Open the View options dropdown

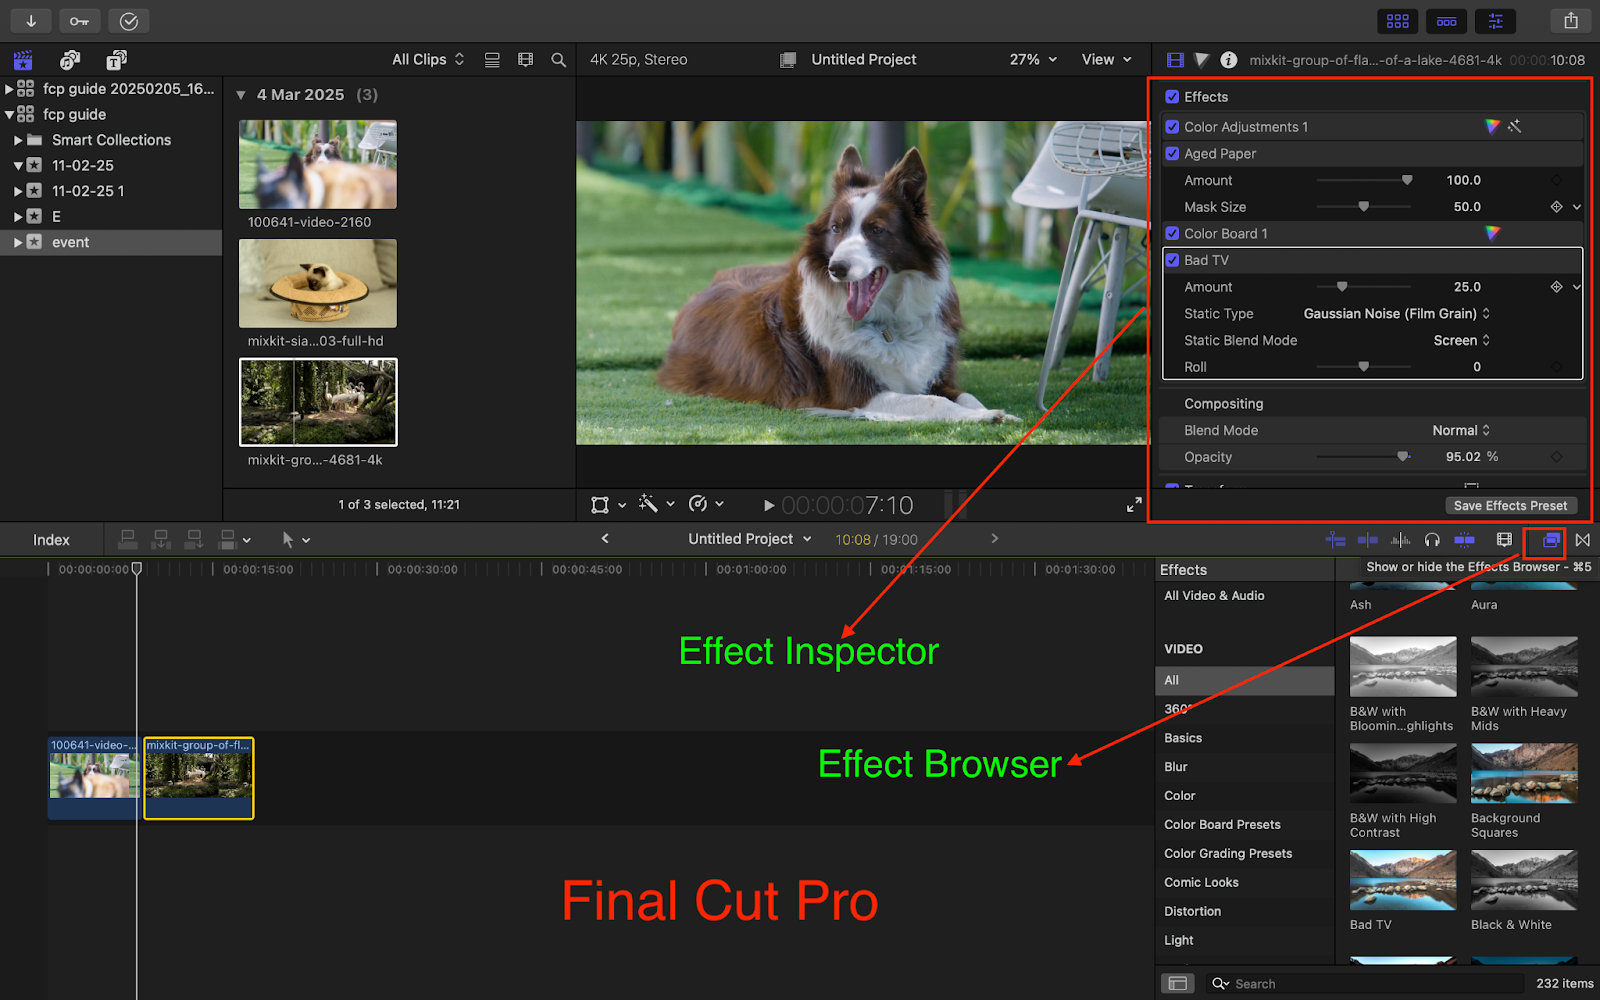coord(1106,60)
